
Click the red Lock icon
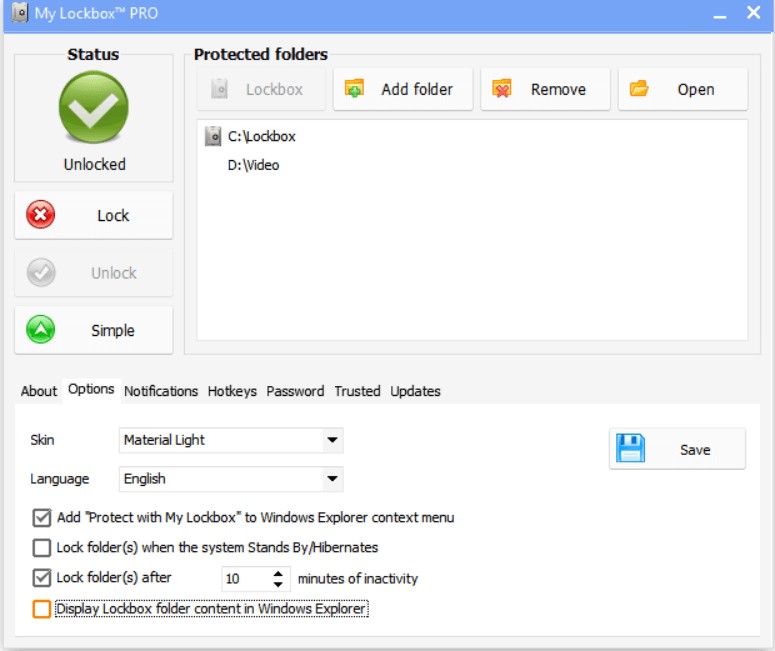(41, 215)
